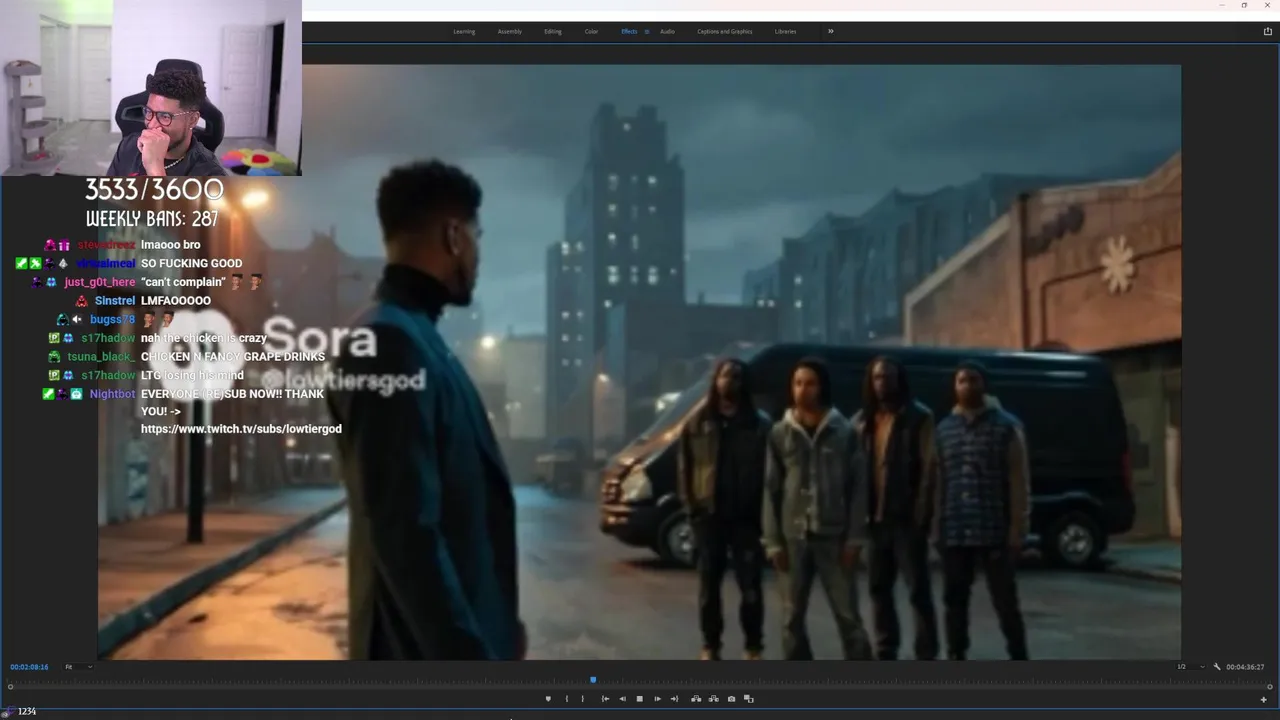Viewport: 1280px width, 720px height.
Task: Click Nightbot username in chat
Action: tap(112, 394)
